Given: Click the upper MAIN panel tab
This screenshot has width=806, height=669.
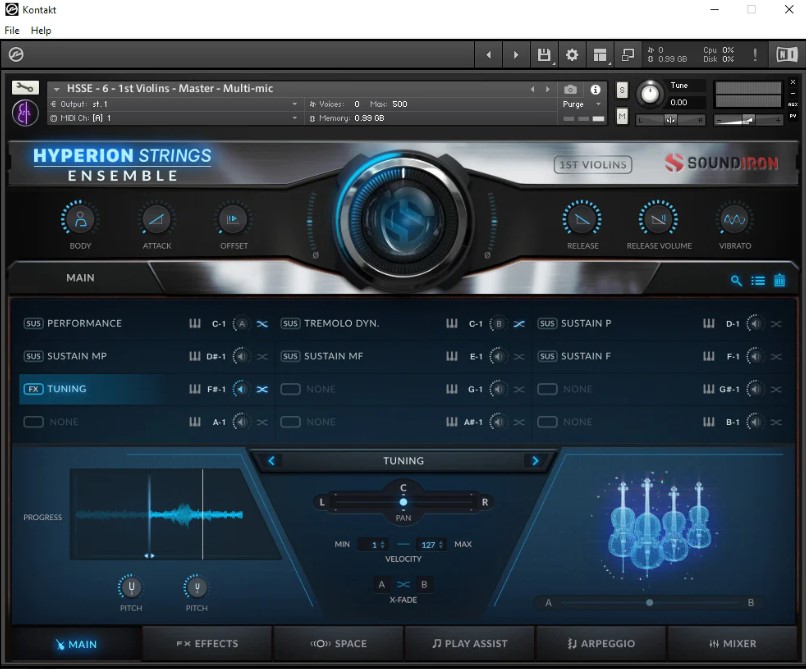Looking at the screenshot, I should (80, 278).
